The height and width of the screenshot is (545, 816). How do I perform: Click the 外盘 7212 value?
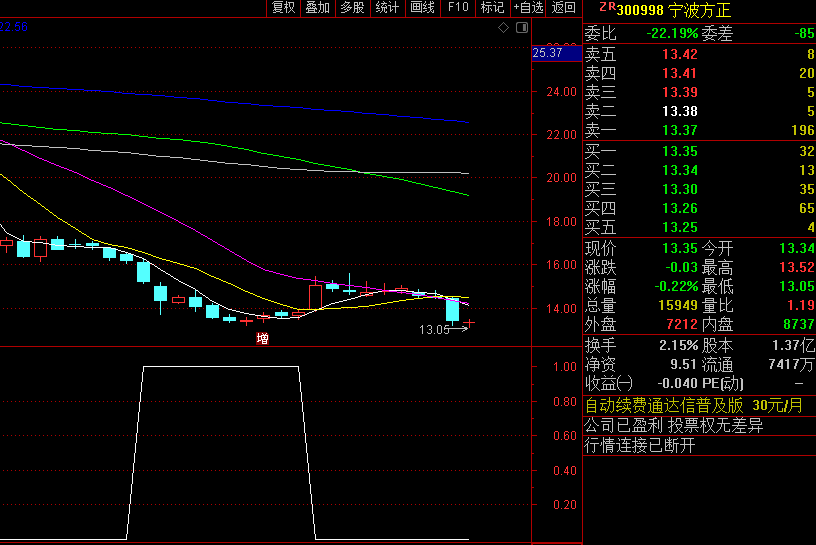(682, 324)
